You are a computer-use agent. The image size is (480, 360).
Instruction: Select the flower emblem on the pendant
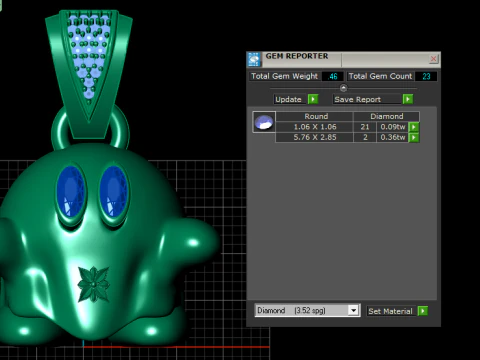[x=93, y=284]
